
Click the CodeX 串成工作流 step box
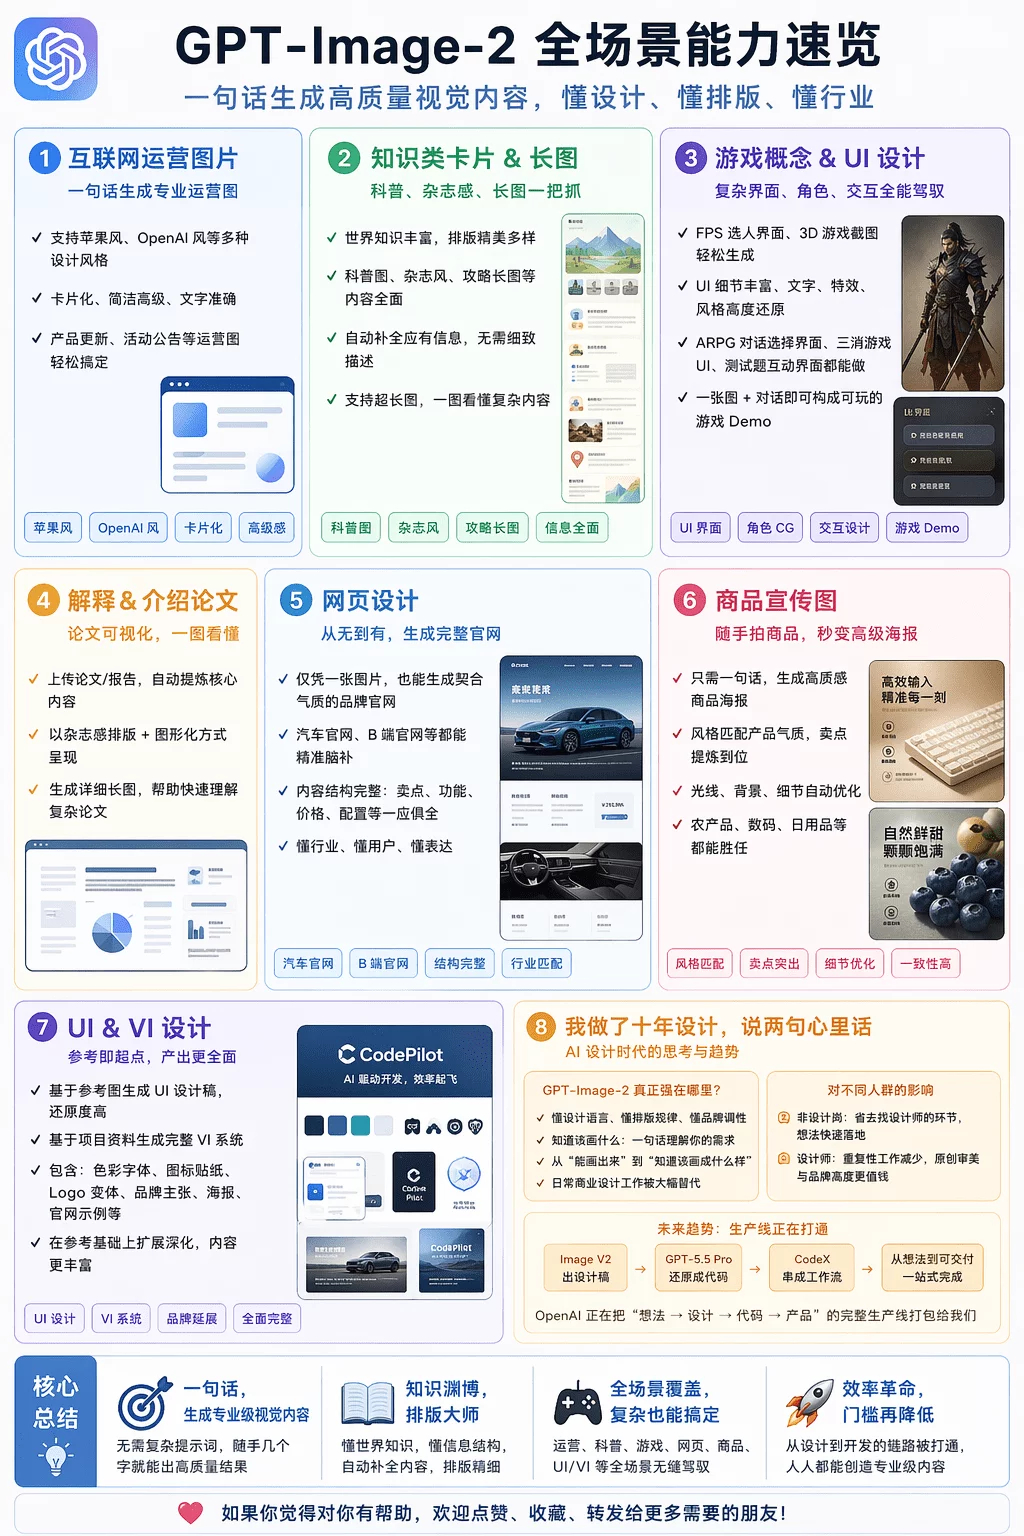(x=812, y=1268)
